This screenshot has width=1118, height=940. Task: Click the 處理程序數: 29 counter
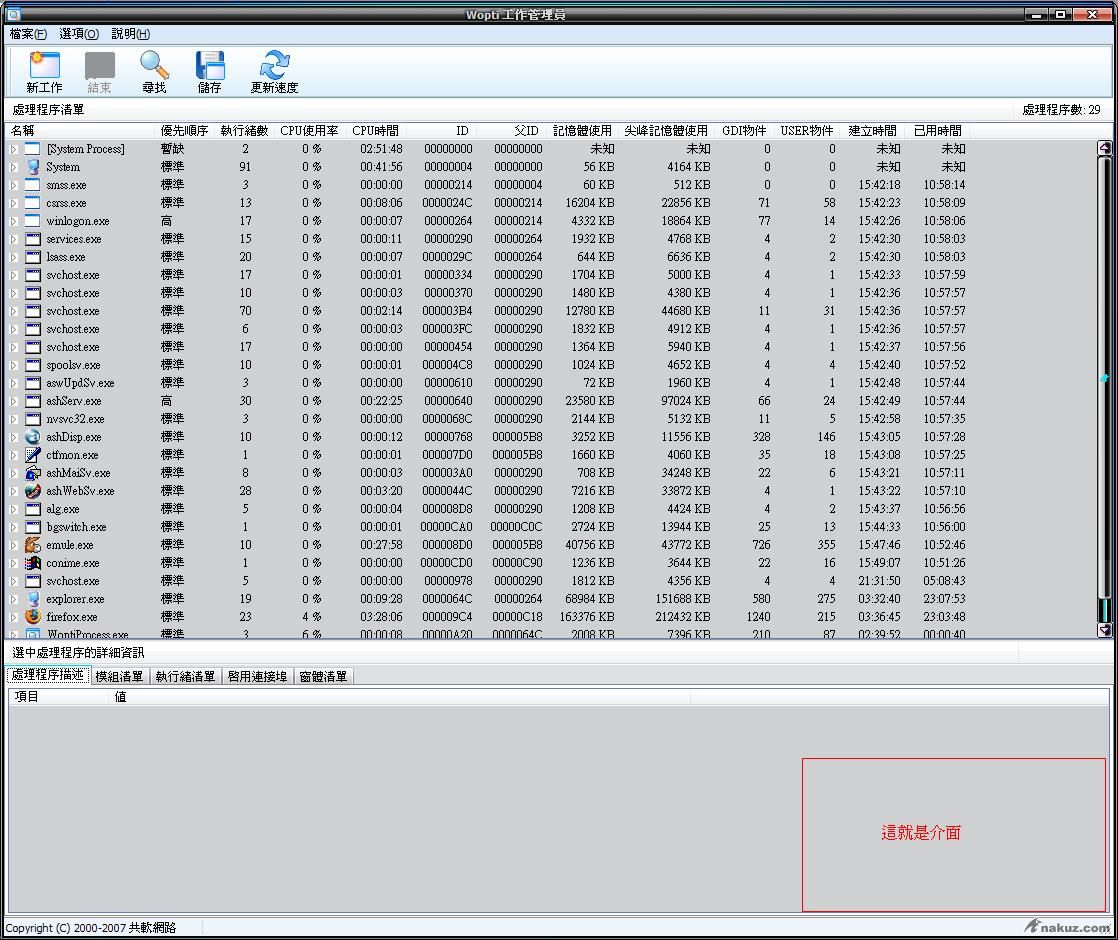[x=1061, y=110]
